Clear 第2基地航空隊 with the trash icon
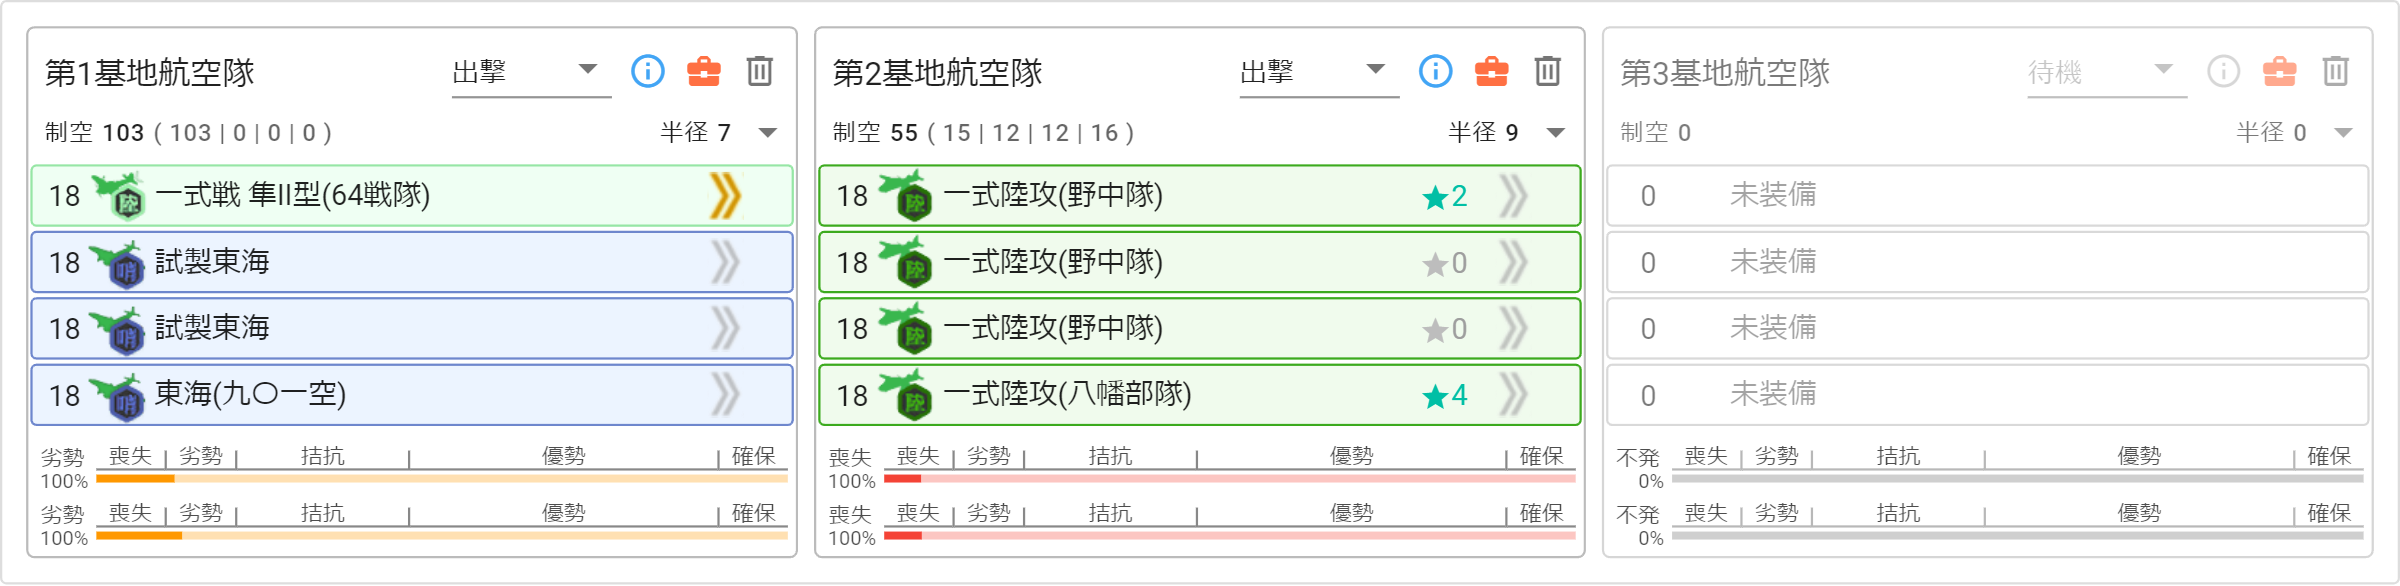2400x586 pixels. 1548,71
